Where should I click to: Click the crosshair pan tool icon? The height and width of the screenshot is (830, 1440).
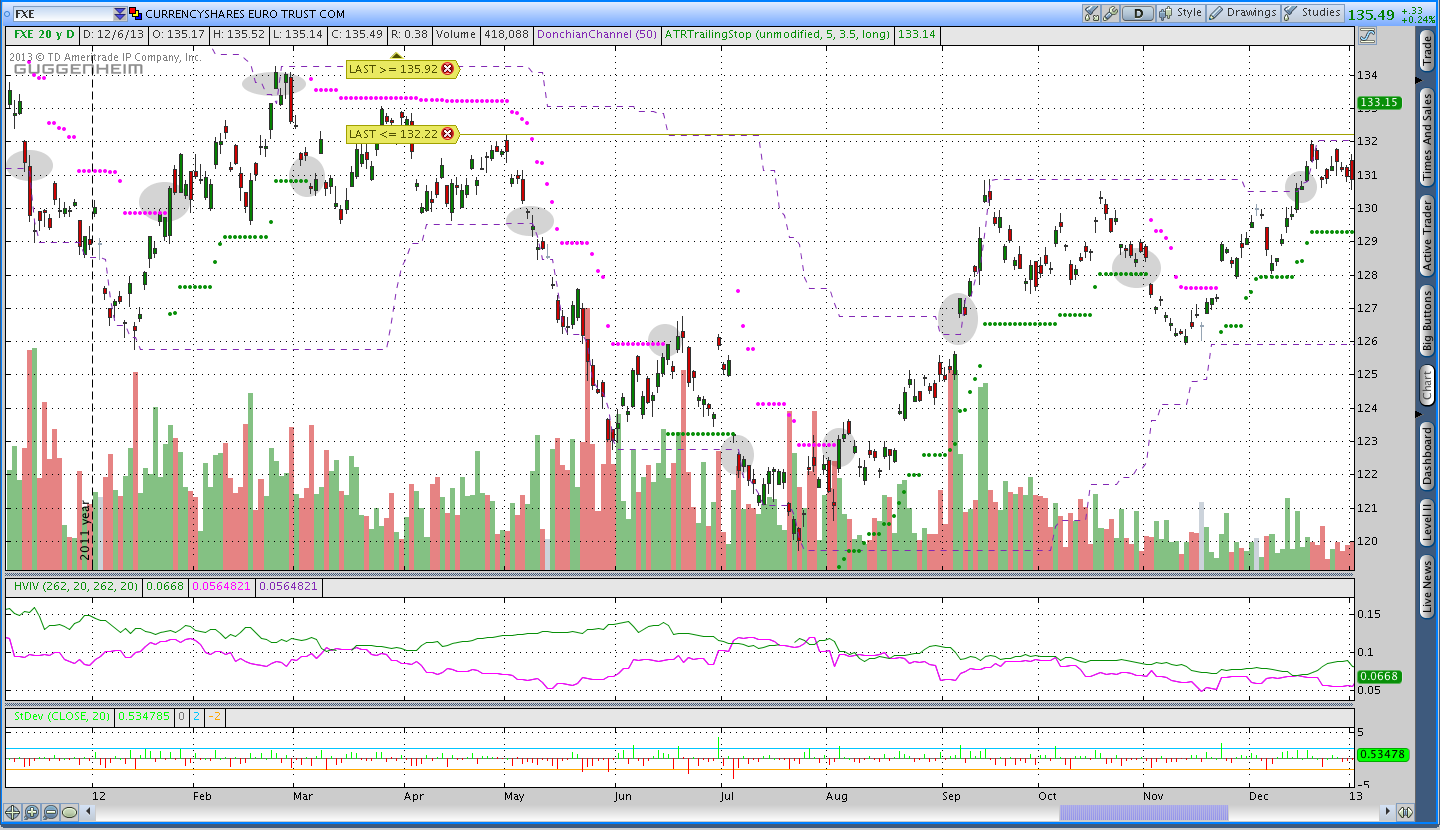click(x=13, y=812)
